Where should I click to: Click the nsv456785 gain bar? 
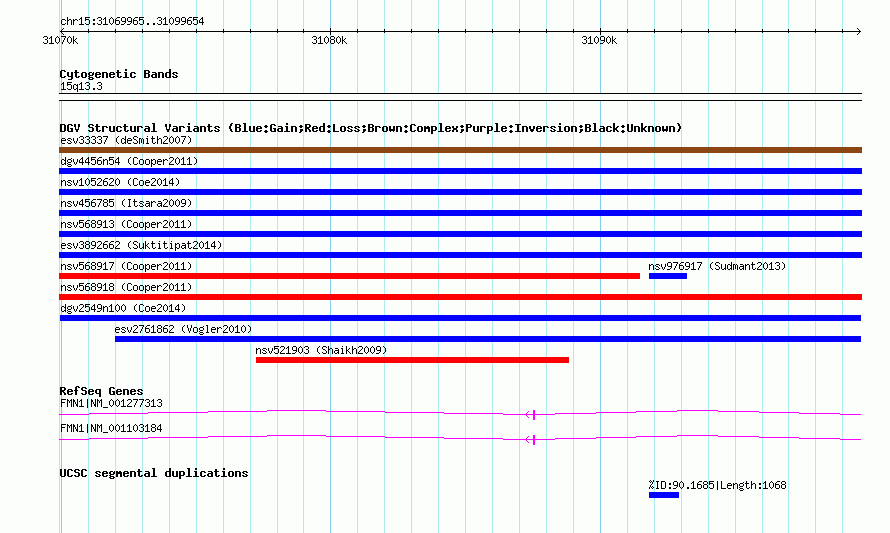460,213
